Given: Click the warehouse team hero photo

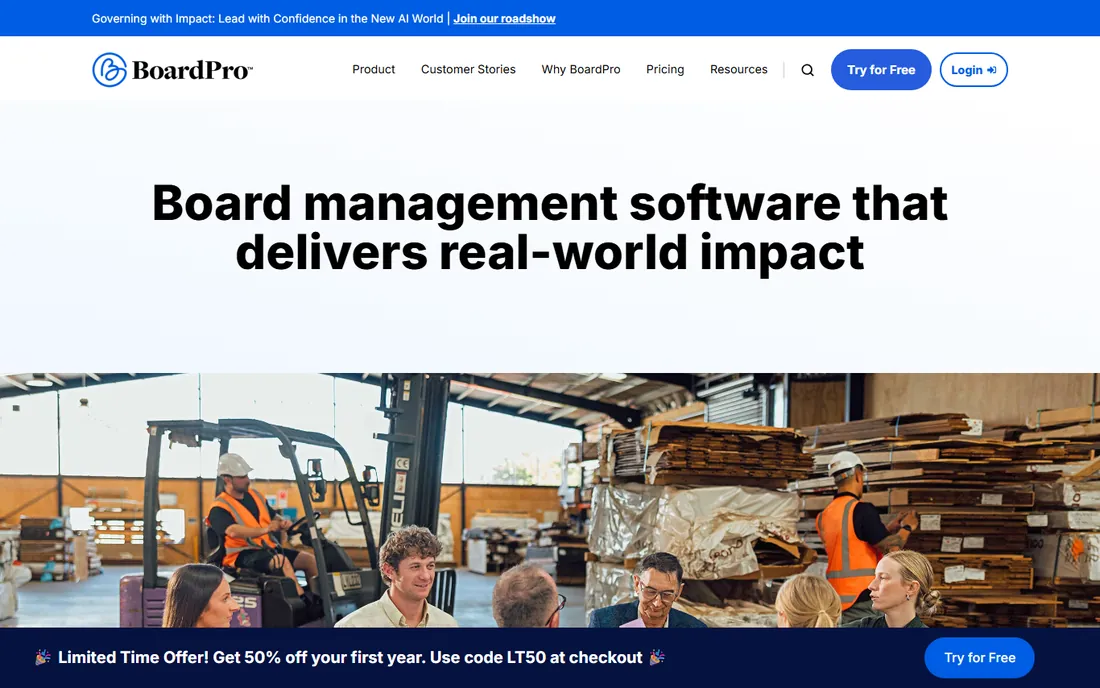Looking at the screenshot, I should pos(550,500).
